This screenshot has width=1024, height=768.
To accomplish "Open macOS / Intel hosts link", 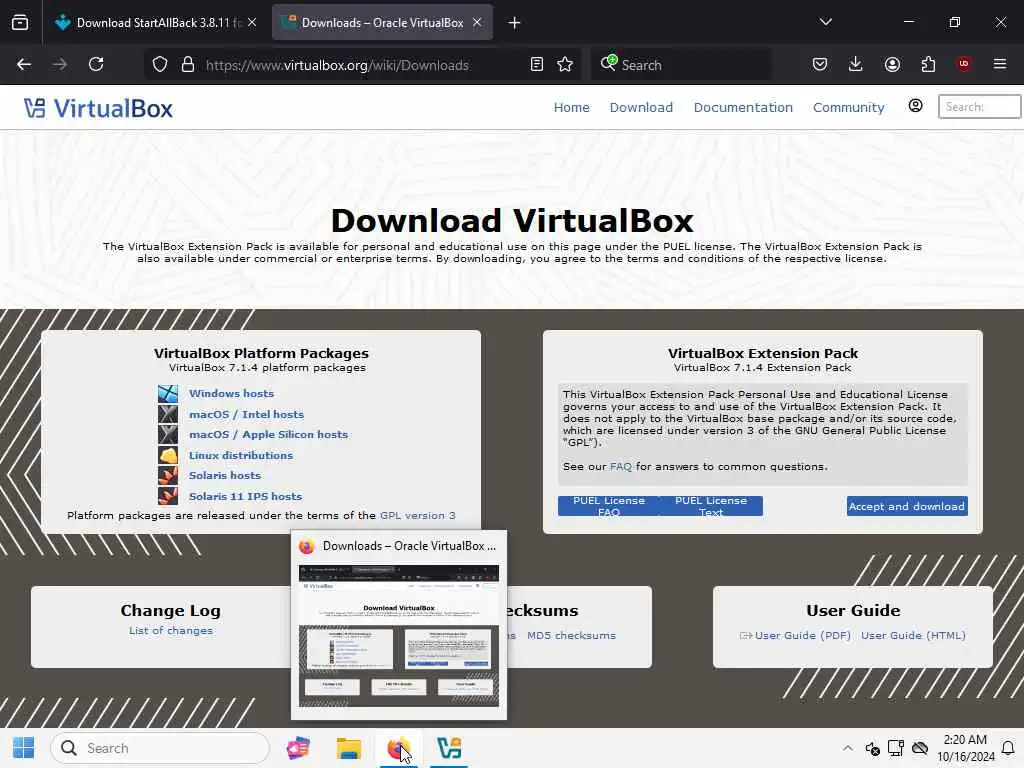I will (246, 414).
